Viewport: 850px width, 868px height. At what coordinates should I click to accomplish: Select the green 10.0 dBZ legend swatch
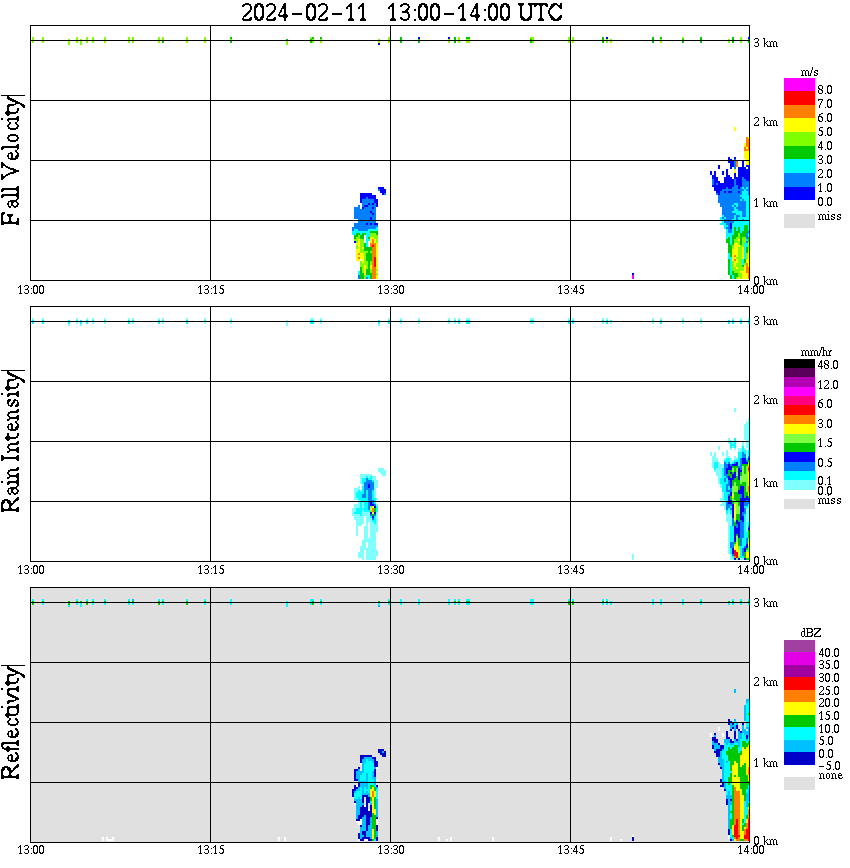click(799, 721)
